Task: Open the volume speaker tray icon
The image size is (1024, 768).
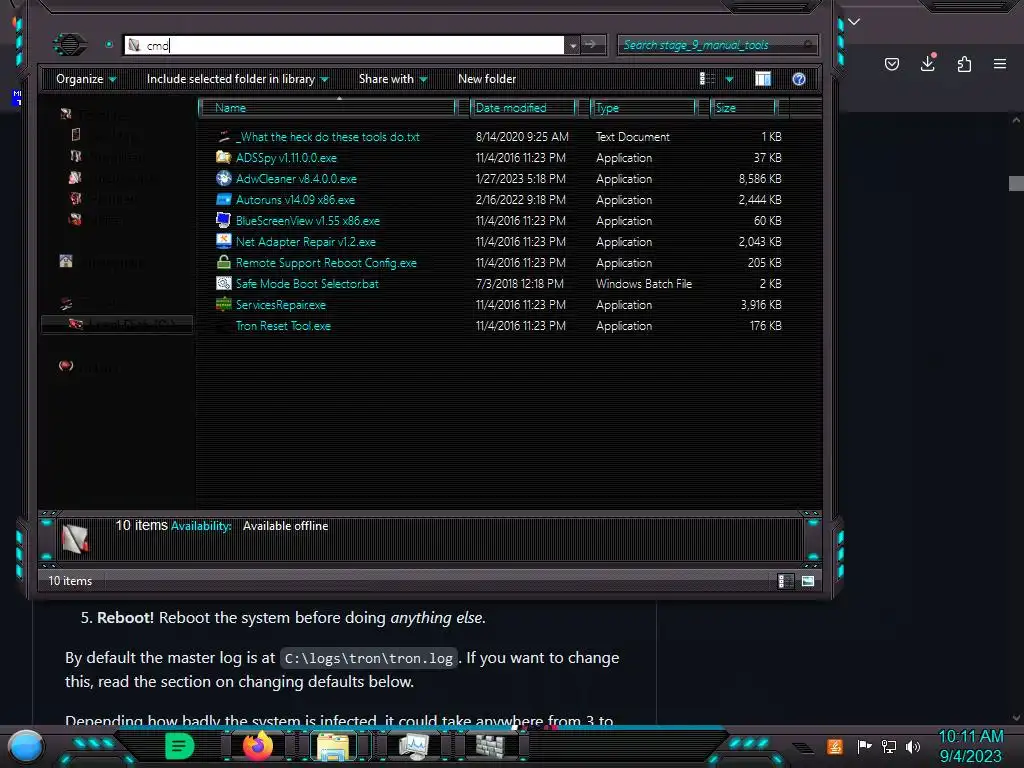Action: point(913,746)
